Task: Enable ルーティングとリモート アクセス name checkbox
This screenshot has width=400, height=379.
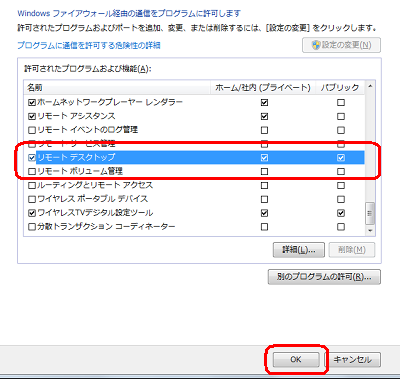Action: click(x=32, y=185)
